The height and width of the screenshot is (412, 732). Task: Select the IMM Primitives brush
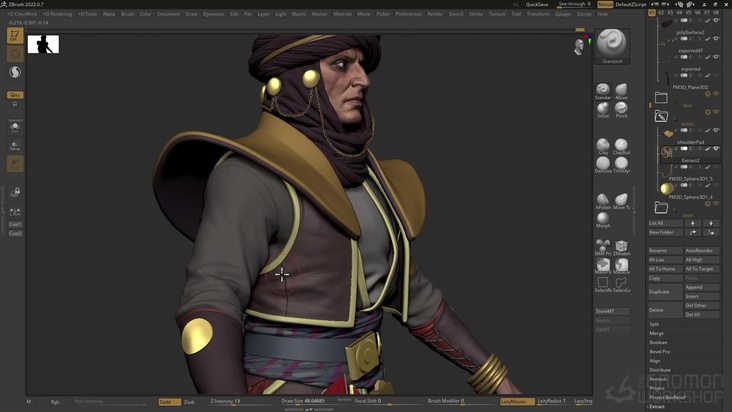[603, 247]
